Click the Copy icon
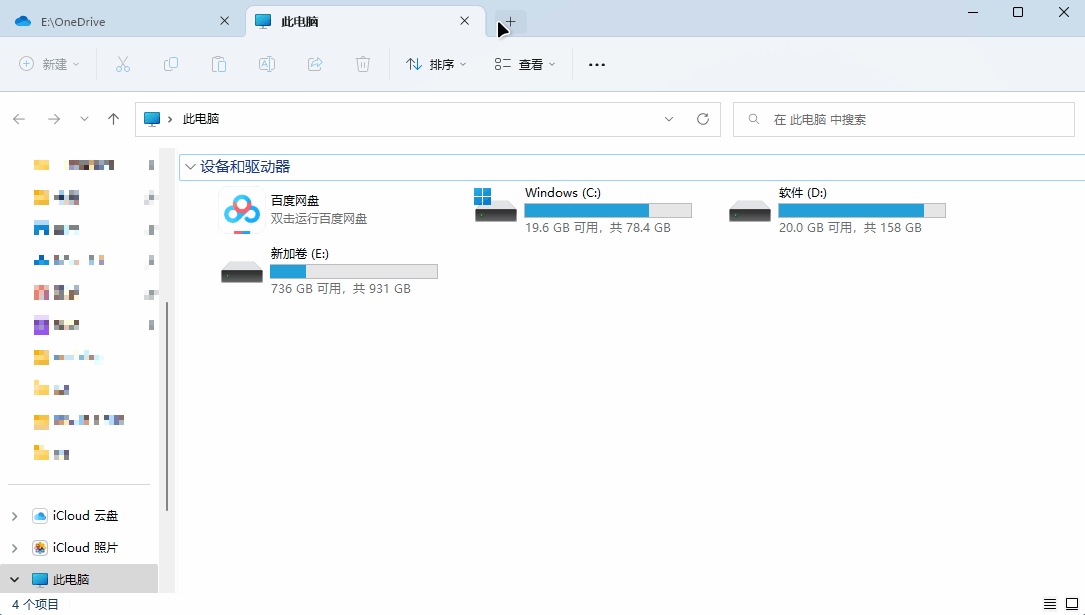Screen dimensions: 1085x615 tap(170, 64)
